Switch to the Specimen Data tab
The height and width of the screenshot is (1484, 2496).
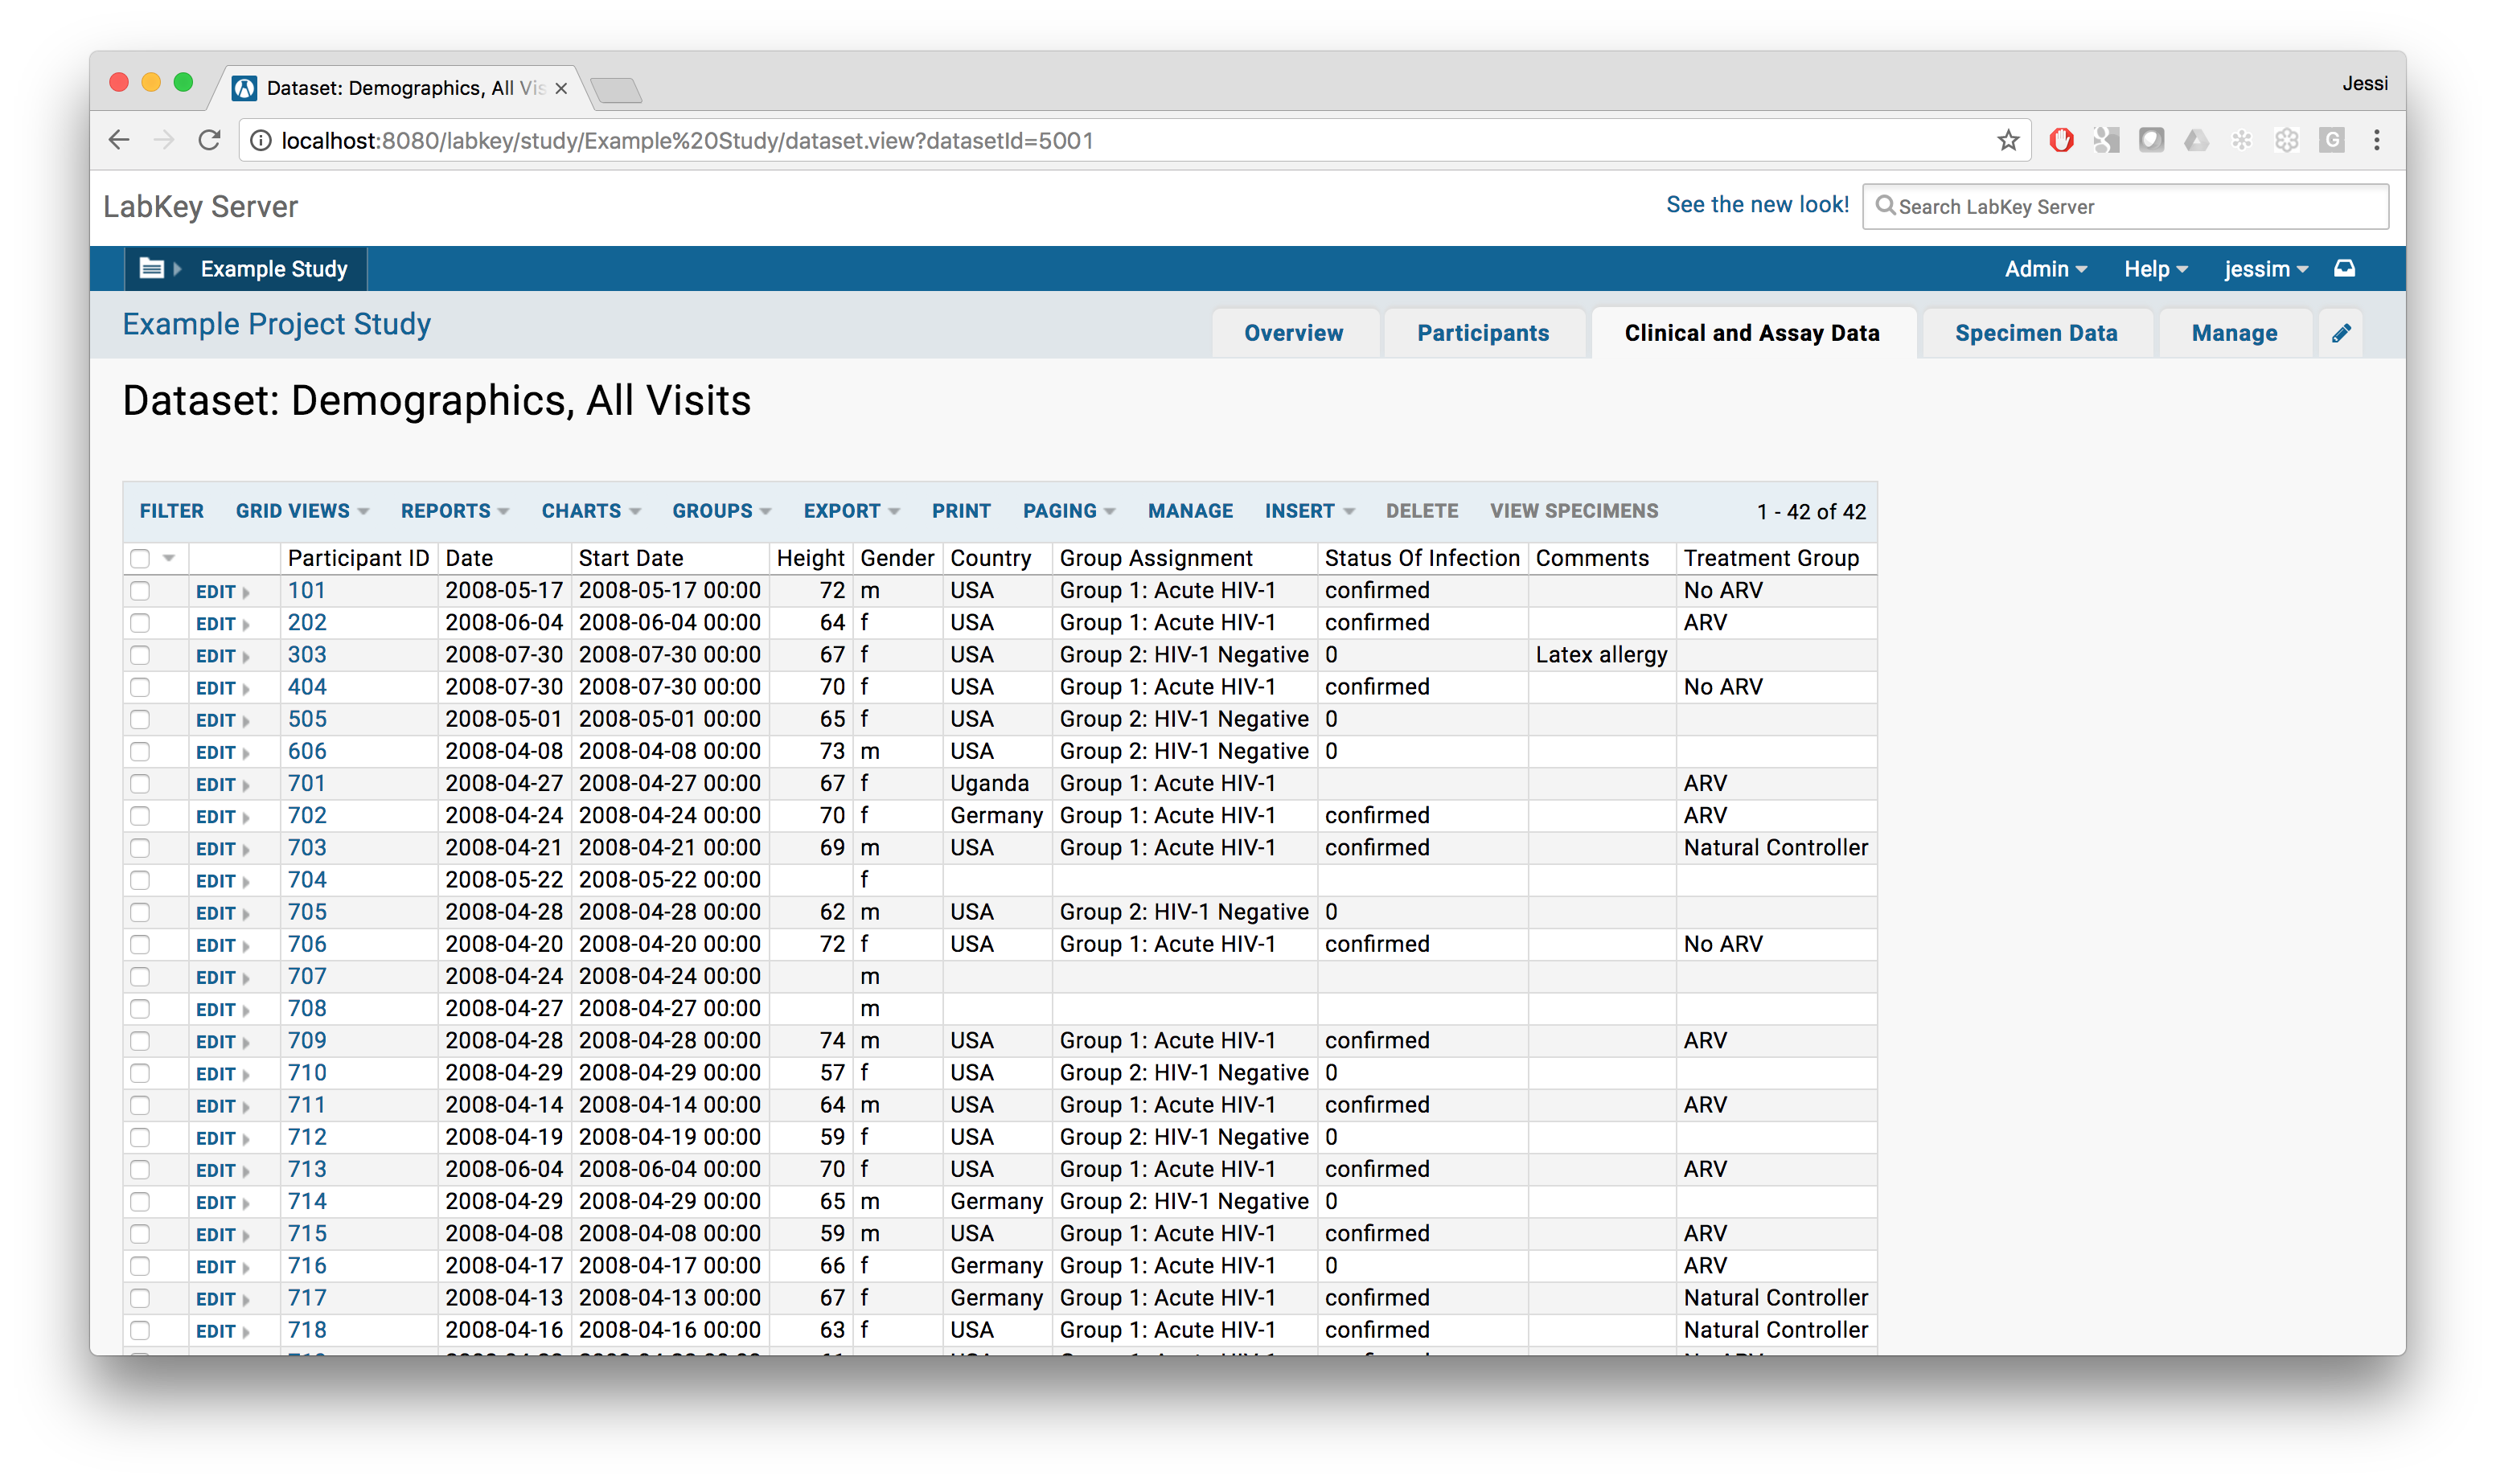coord(2035,333)
